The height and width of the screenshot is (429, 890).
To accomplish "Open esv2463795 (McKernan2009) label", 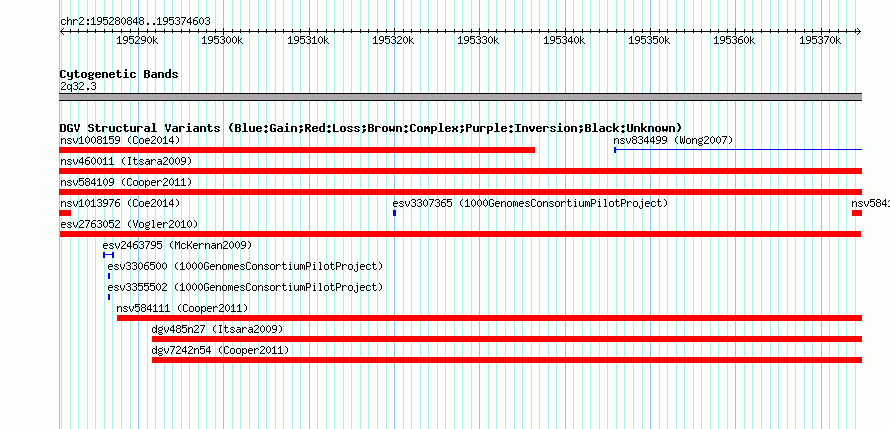I will (177, 245).
